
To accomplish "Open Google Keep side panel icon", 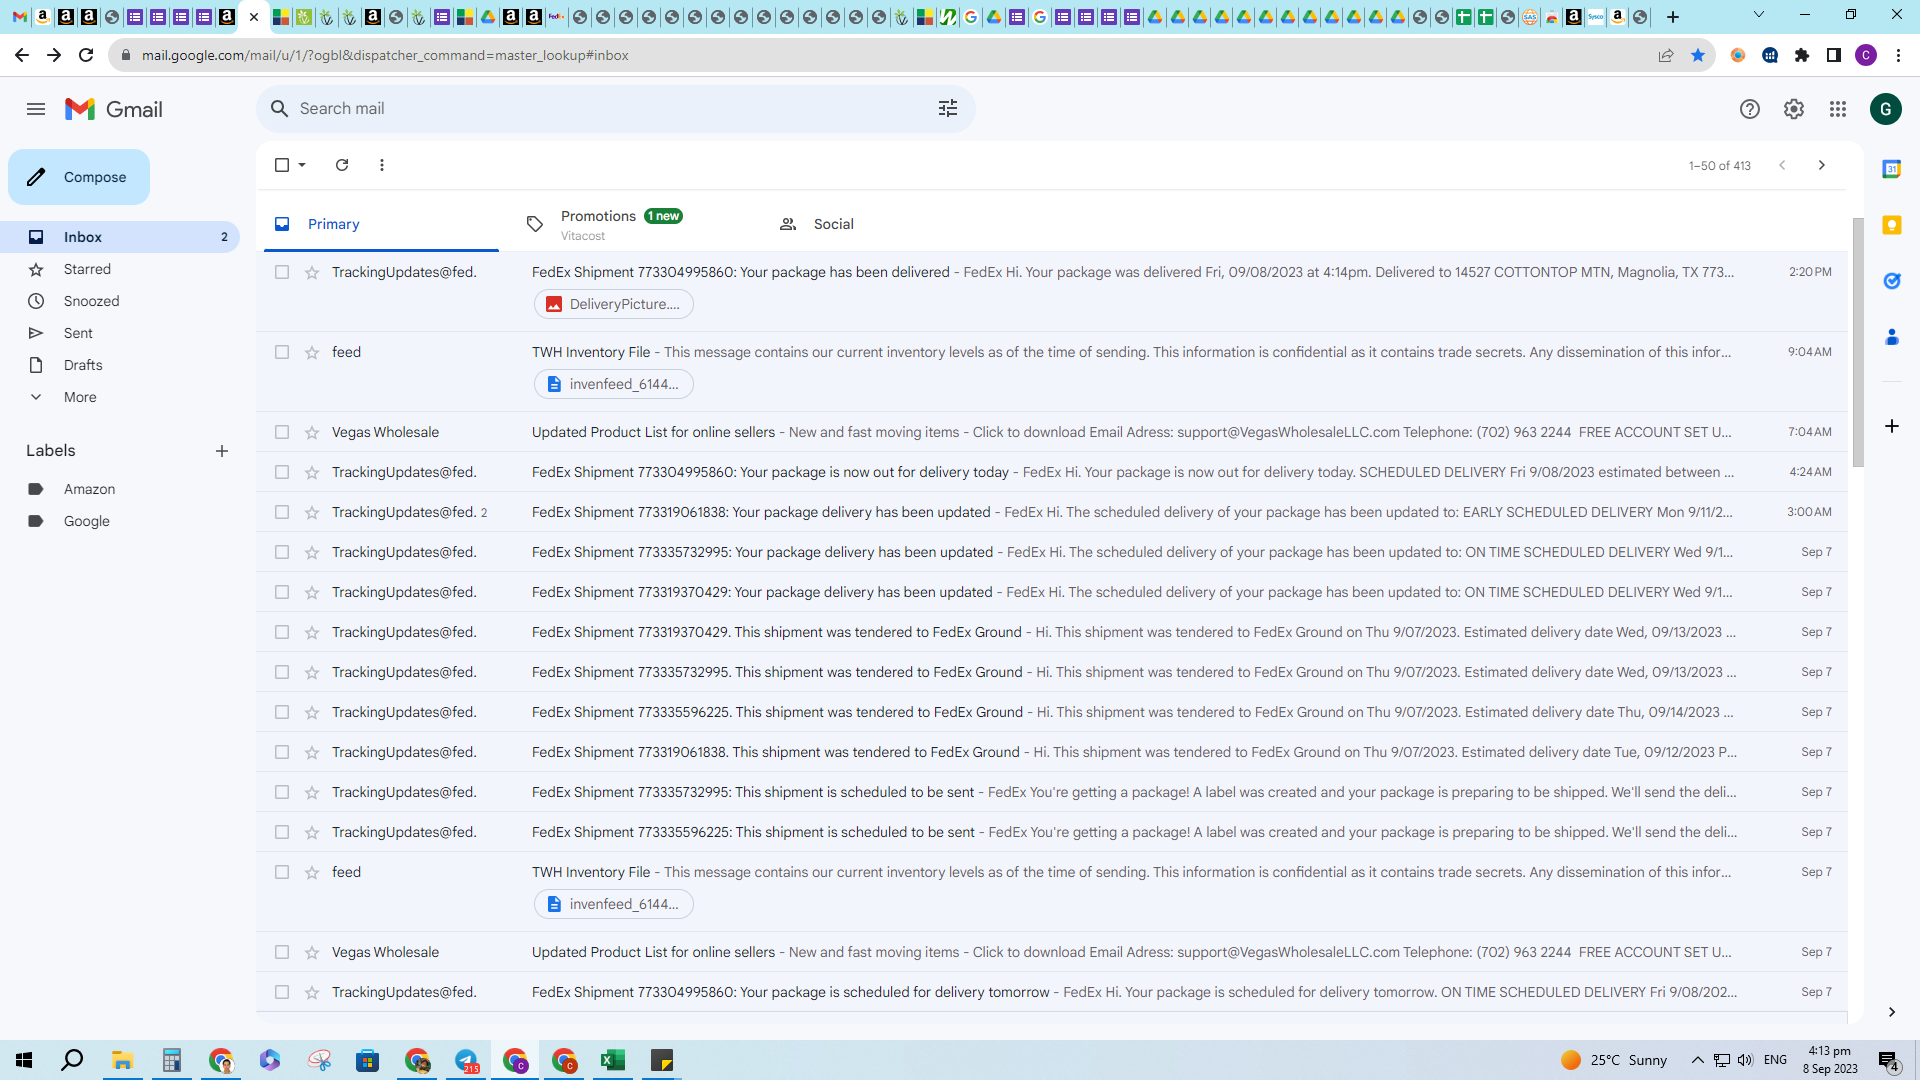I will pos(1891,225).
